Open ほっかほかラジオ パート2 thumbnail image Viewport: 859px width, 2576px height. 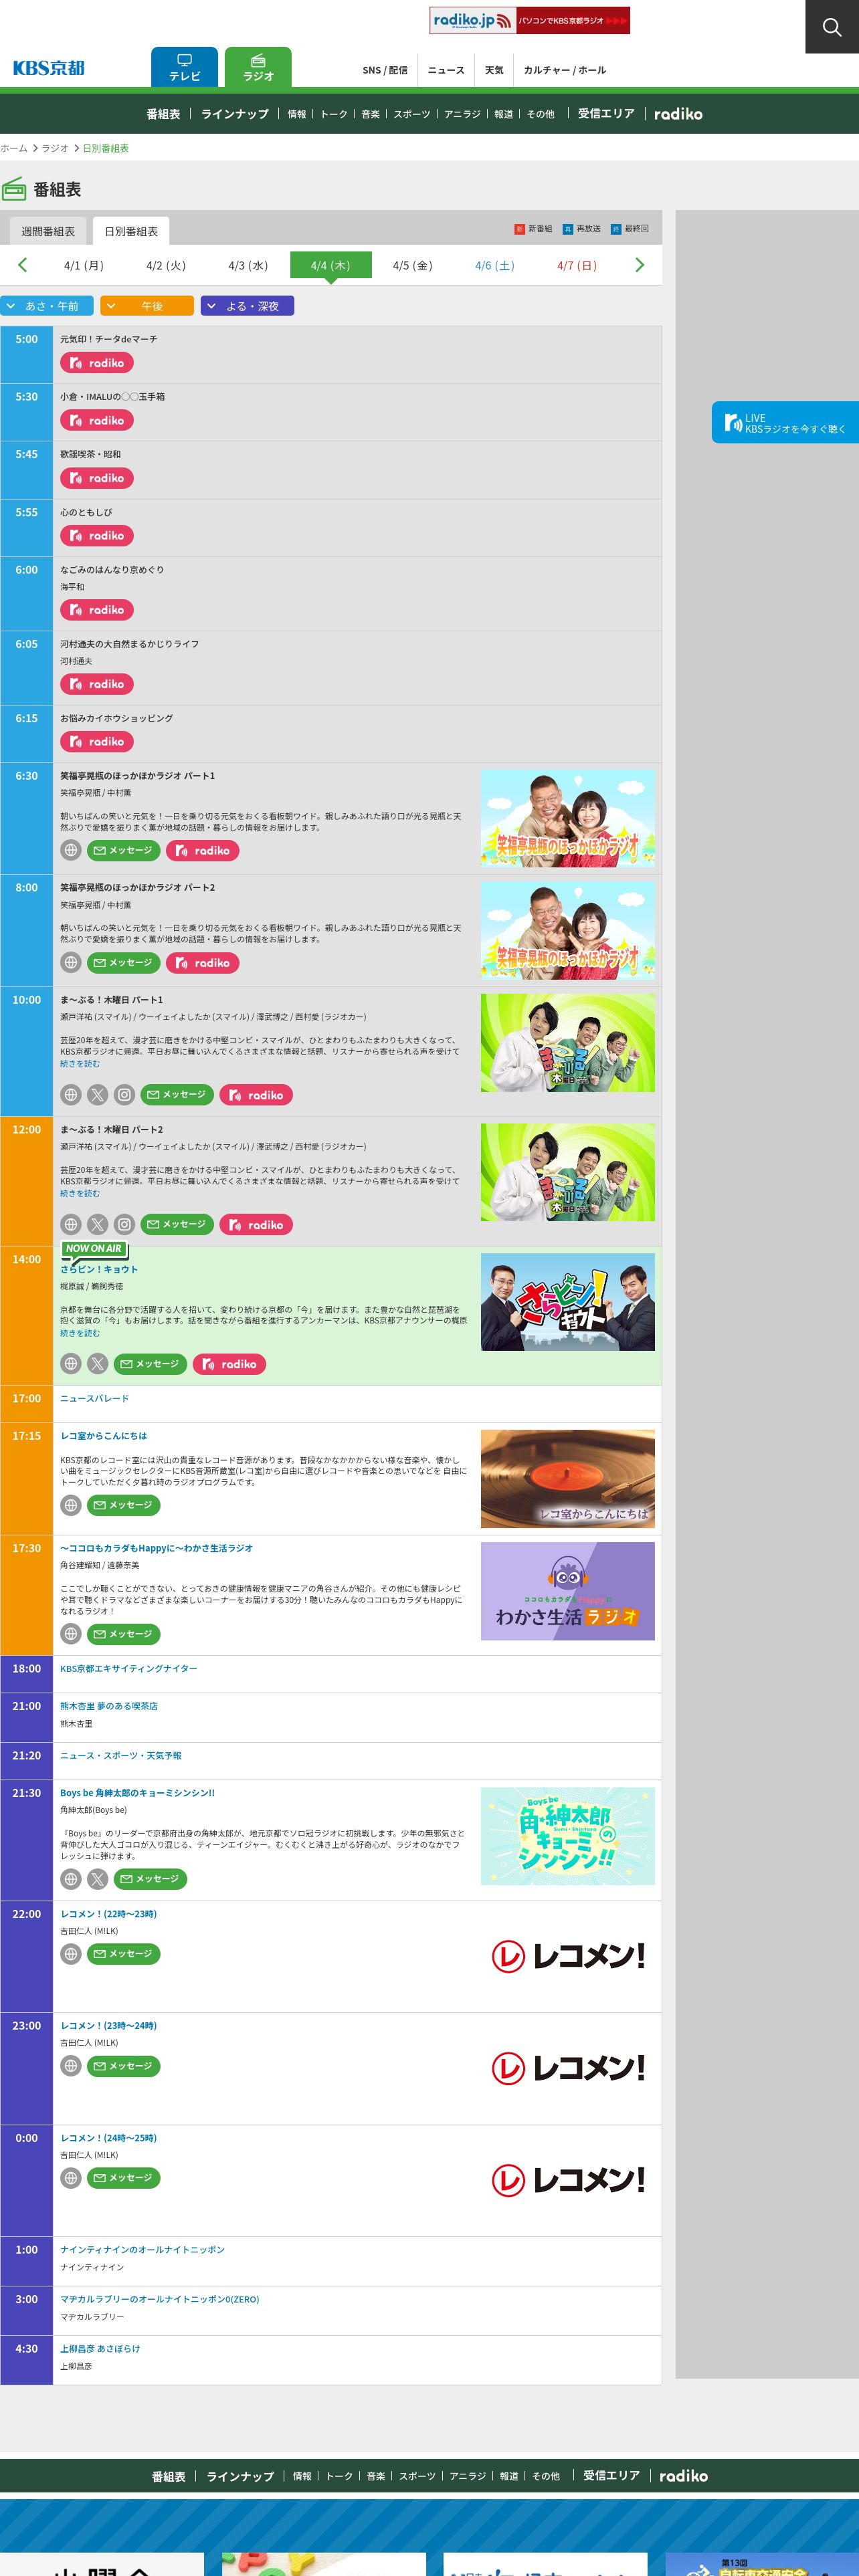[x=568, y=930]
